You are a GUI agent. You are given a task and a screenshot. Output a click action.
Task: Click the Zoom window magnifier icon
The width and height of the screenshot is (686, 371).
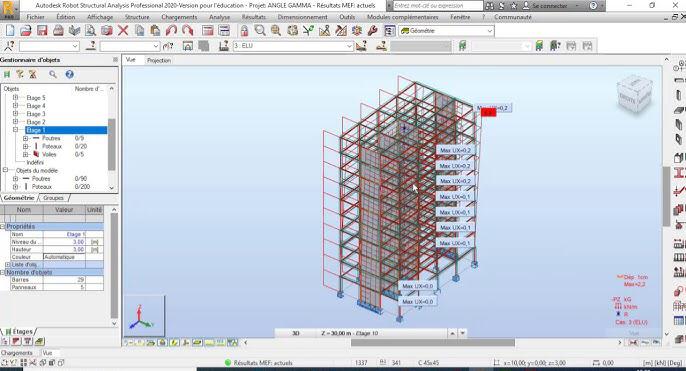pos(260,30)
